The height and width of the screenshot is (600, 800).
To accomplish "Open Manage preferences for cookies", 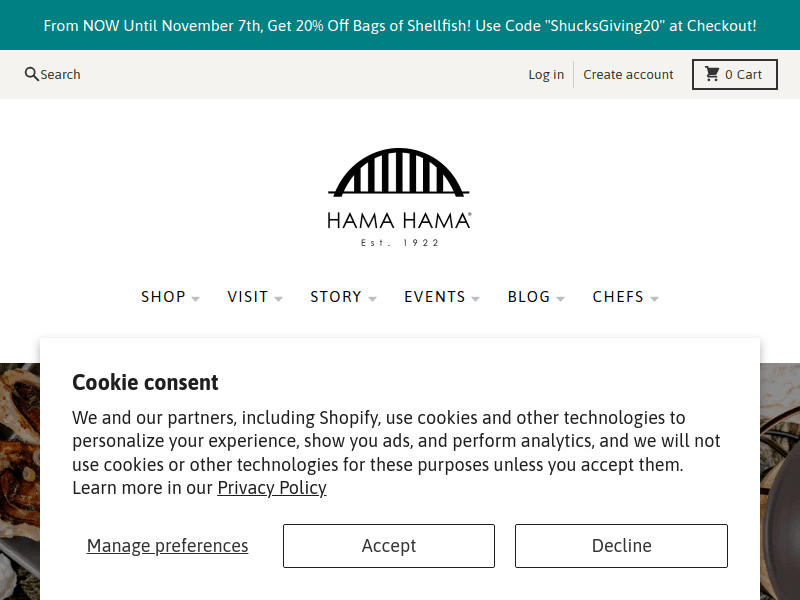I will click(x=167, y=546).
